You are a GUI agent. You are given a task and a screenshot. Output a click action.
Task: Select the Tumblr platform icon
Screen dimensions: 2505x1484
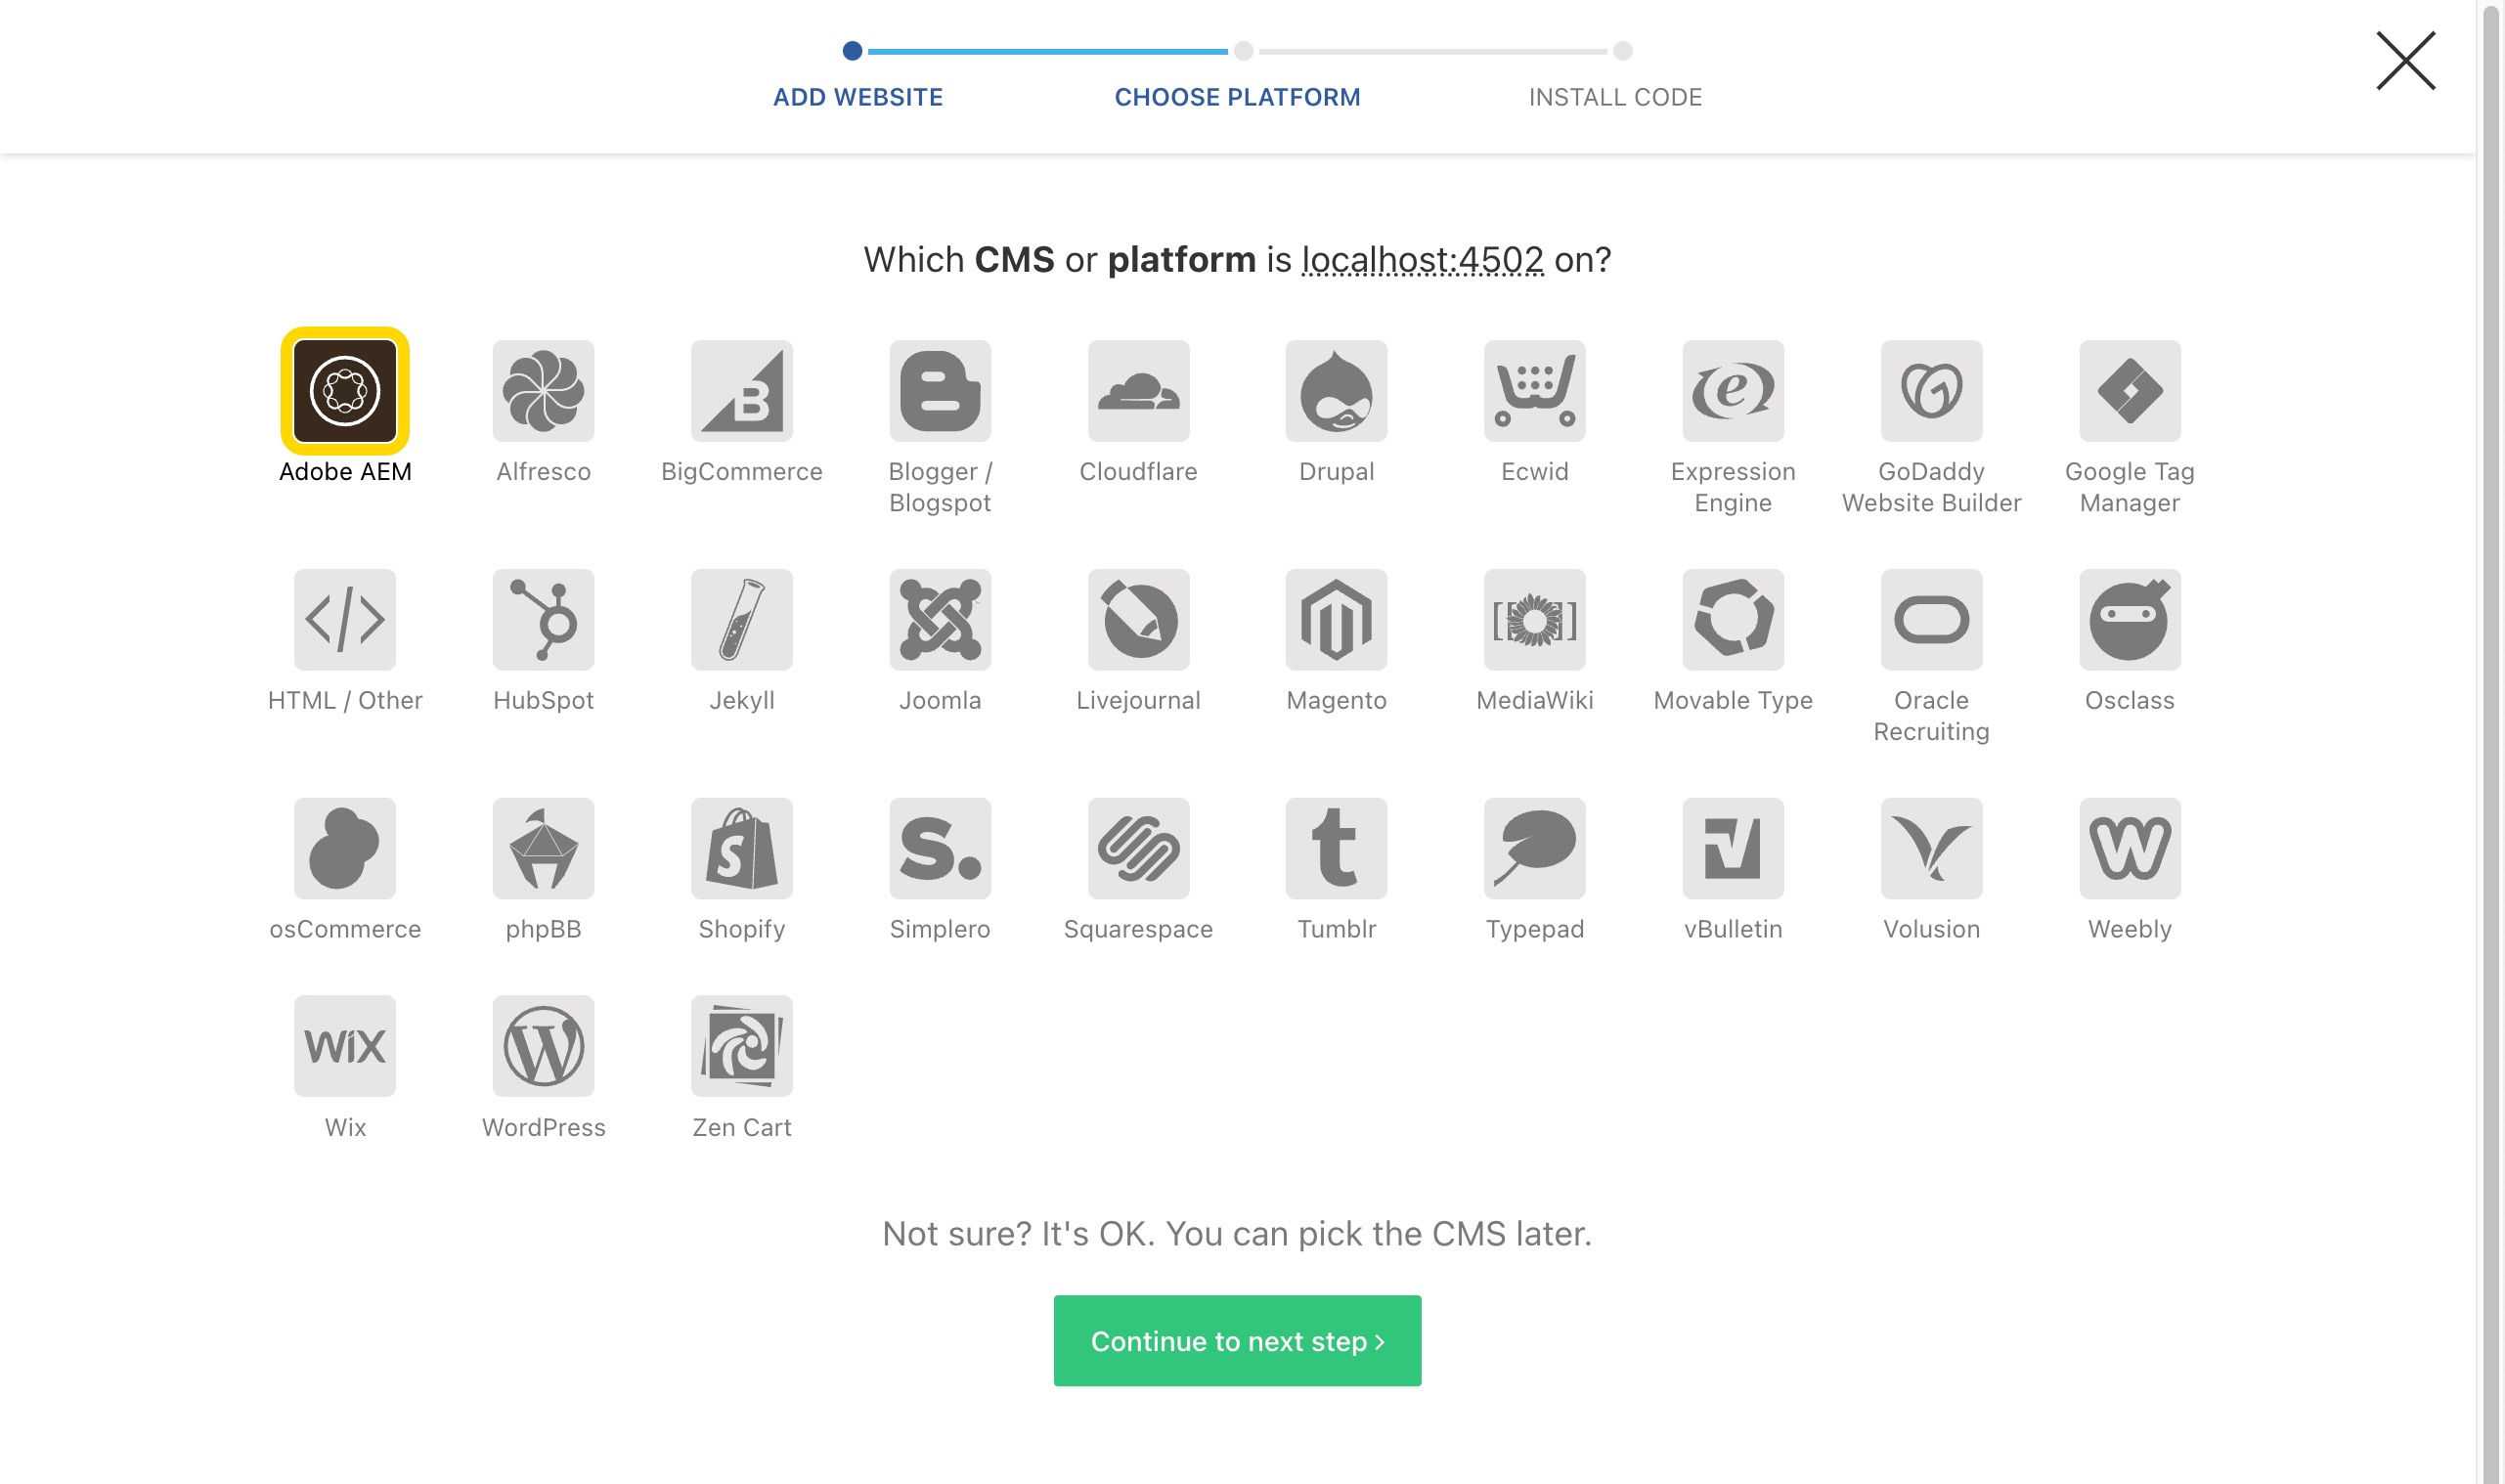point(1337,847)
